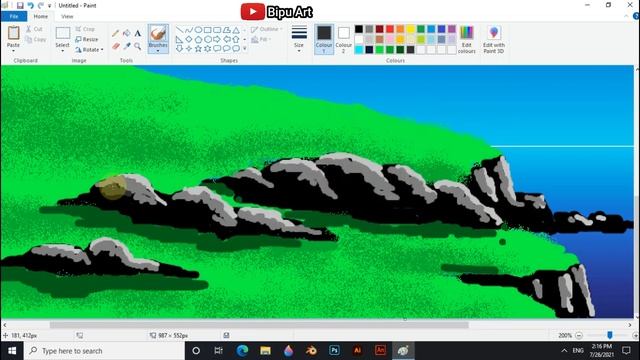Click the Rectangular Select tool icon

pyautogui.click(x=62, y=33)
